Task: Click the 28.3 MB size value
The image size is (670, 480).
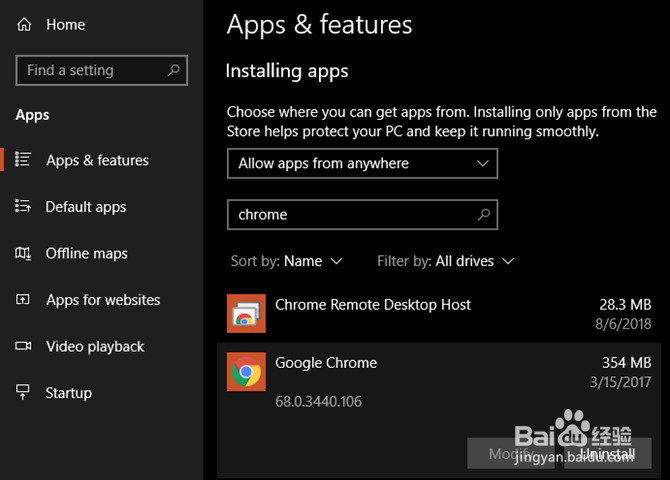Action: tap(625, 305)
